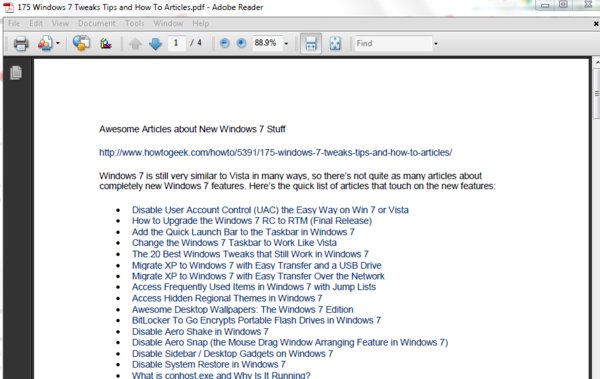Screen dimensions: 600x379
Task: Open the Window menu
Action: (168, 23)
